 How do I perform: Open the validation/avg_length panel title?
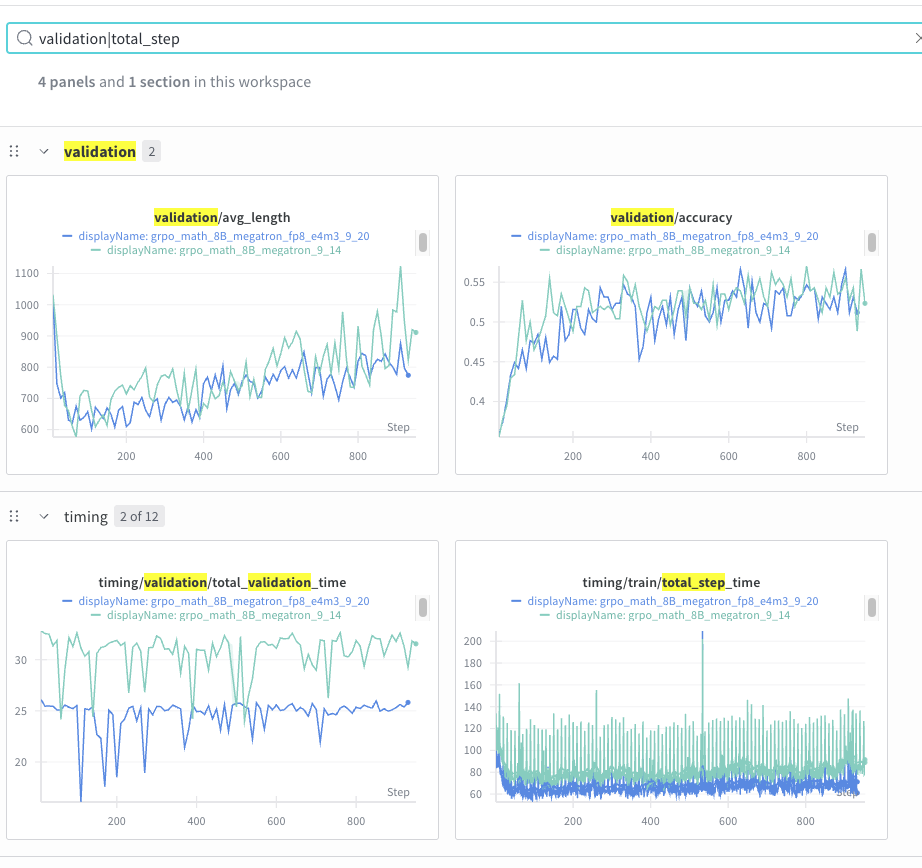(222, 217)
